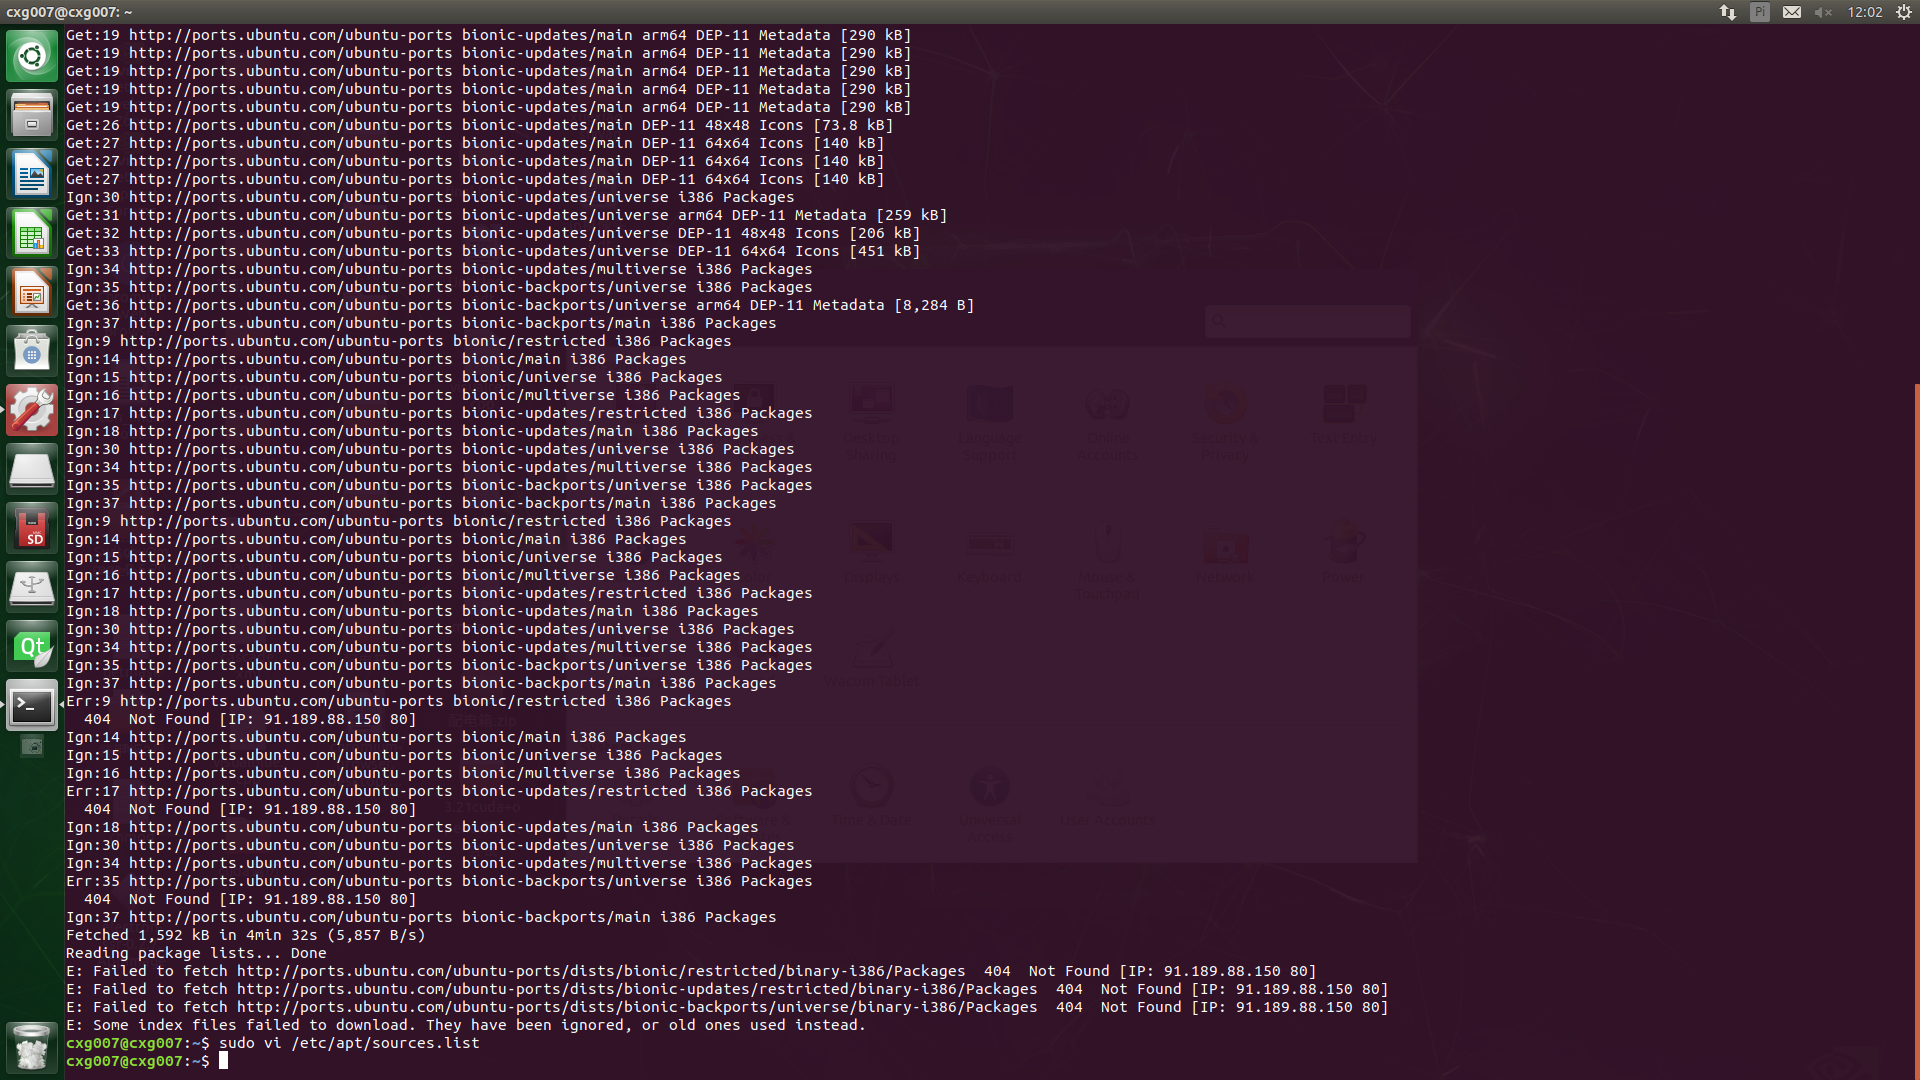Open LibreOffice Writer from launcher
Viewport: 1920px width, 1080px height.
pyautogui.click(x=32, y=175)
